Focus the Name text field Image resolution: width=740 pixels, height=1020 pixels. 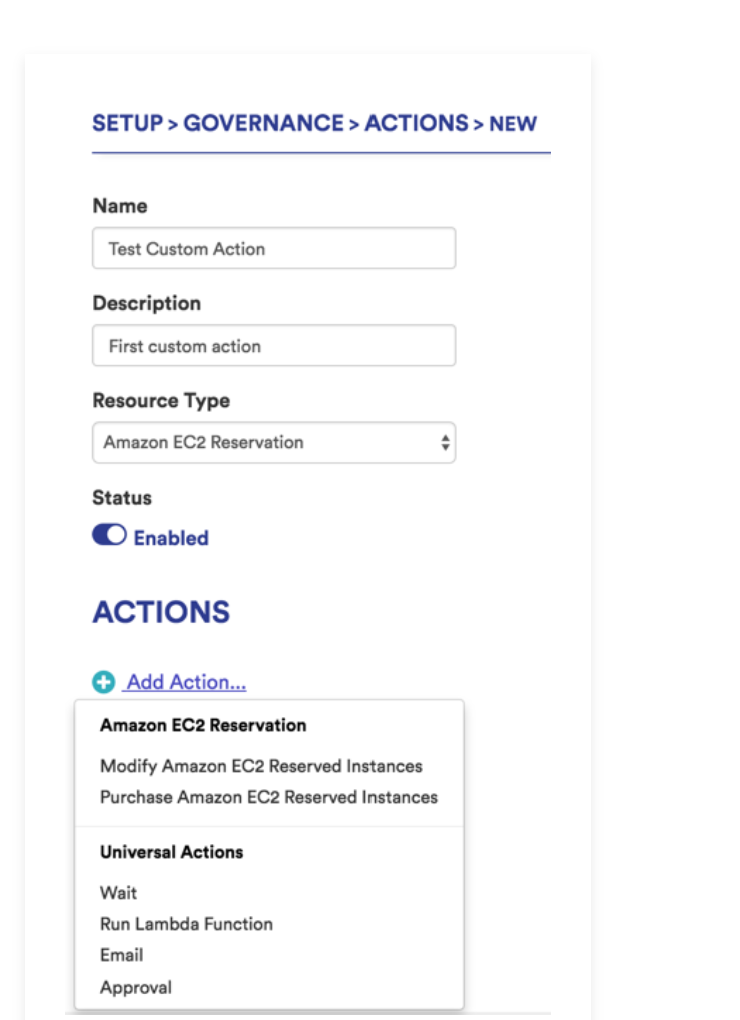pyautogui.click(x=273, y=248)
